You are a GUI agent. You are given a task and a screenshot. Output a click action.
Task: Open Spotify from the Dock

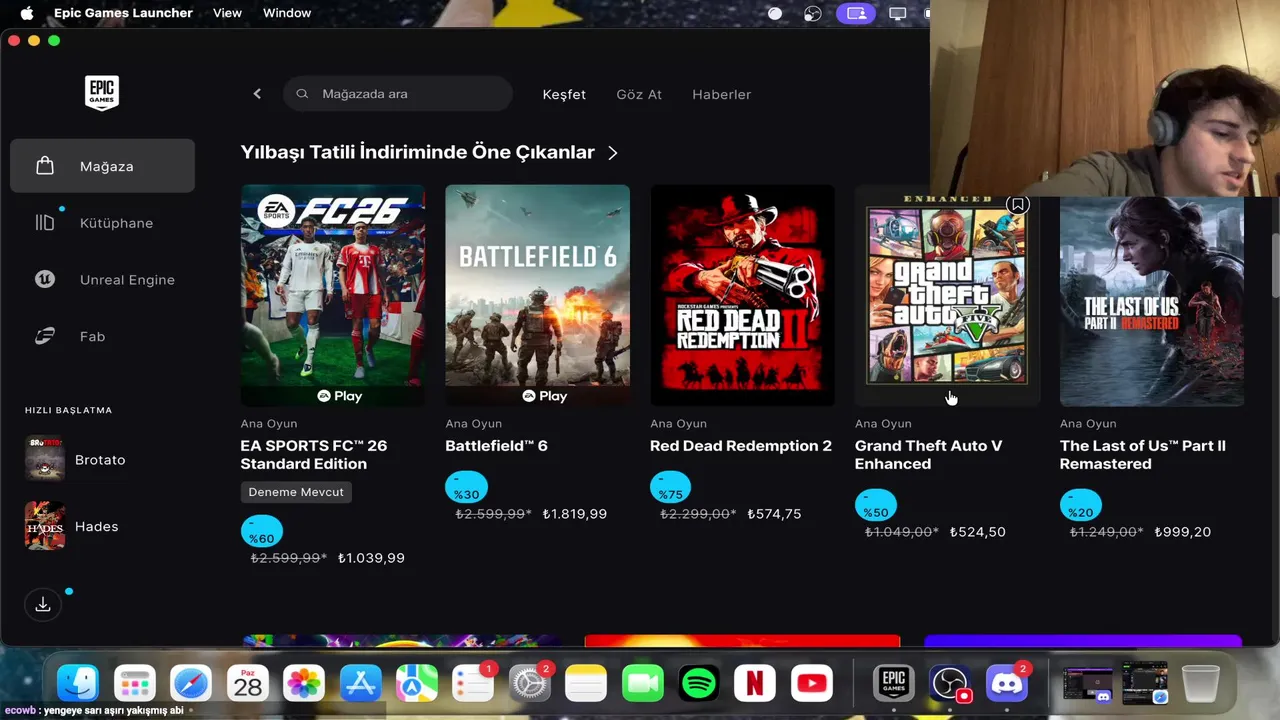tap(699, 684)
